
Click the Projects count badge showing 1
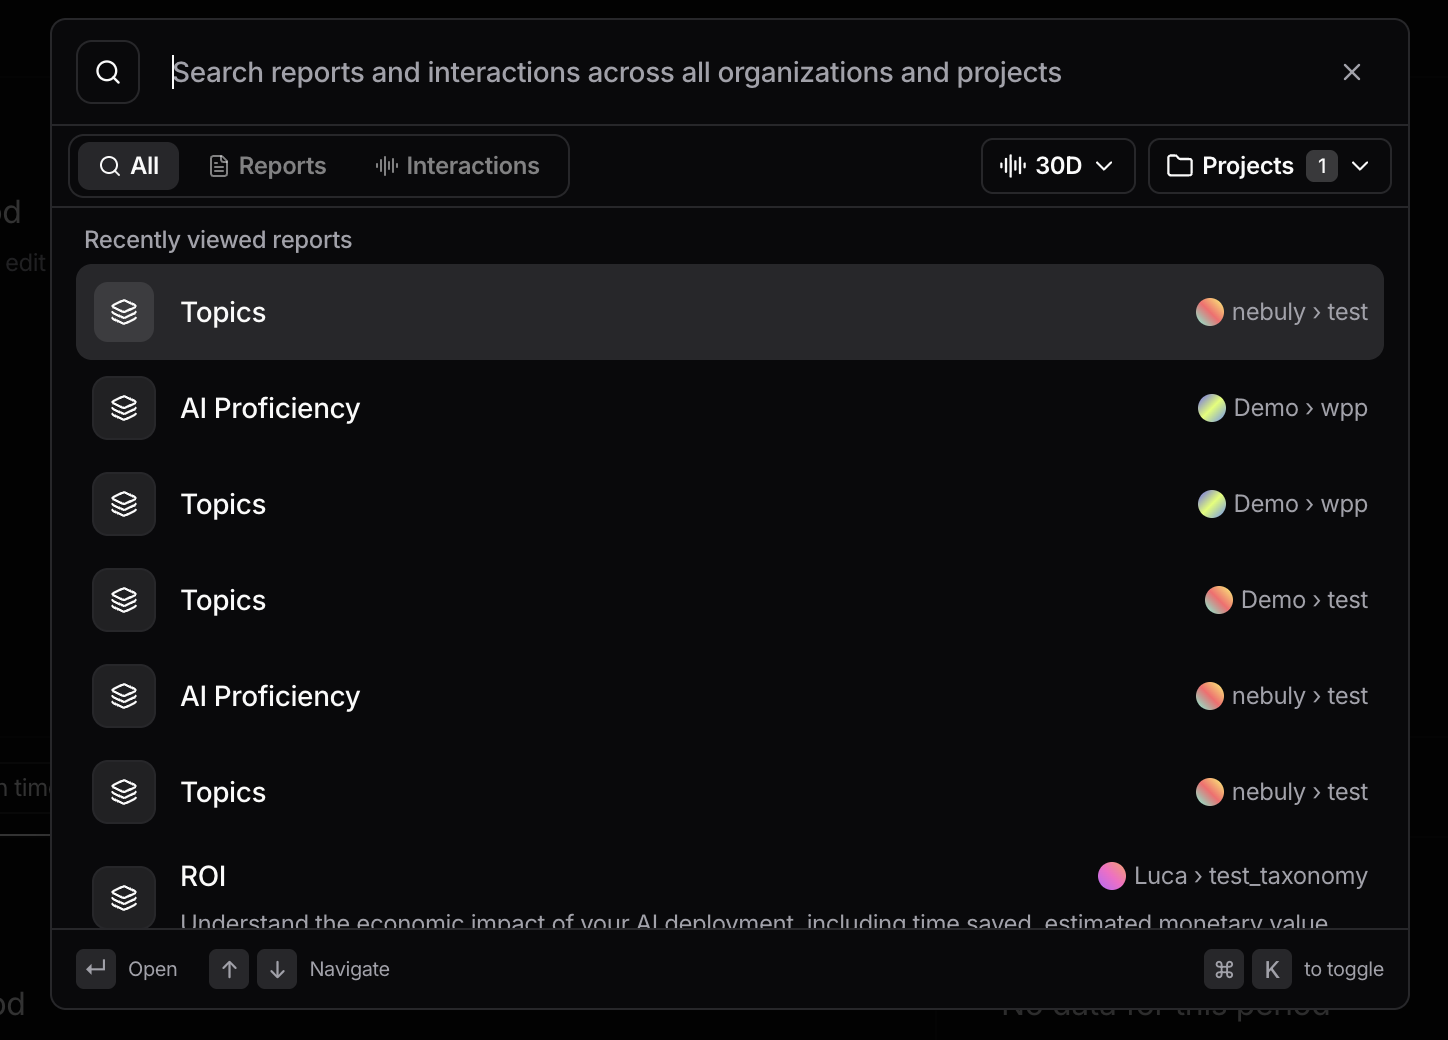[1322, 166]
